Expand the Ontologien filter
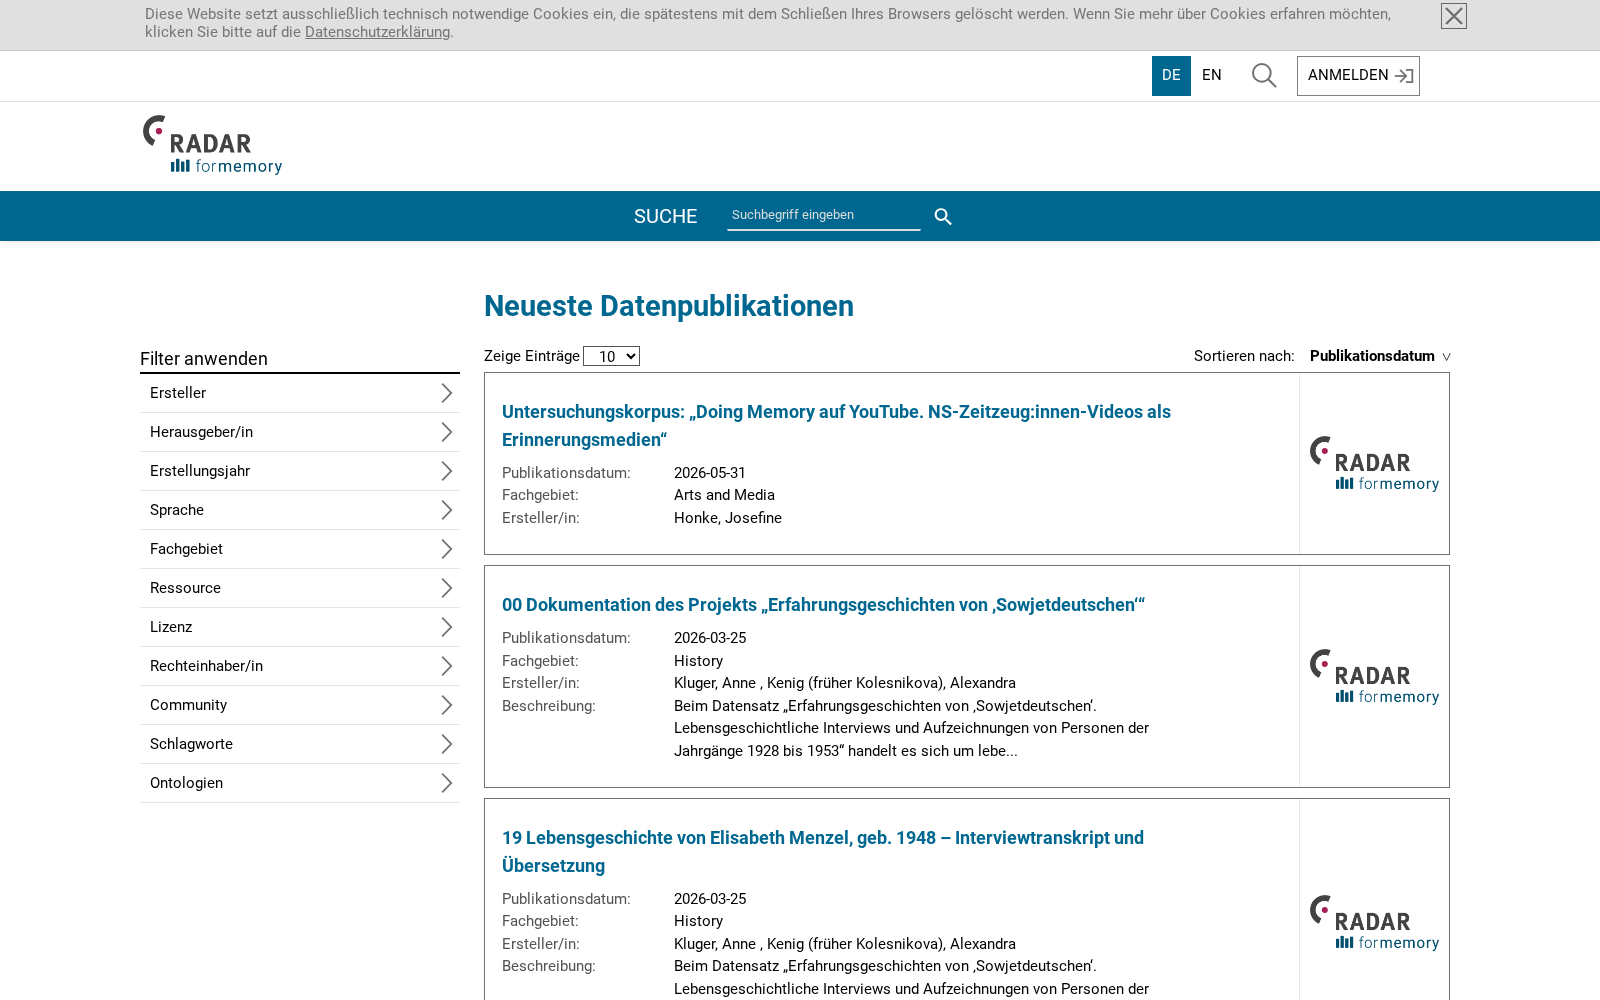The image size is (1600, 1000). (x=300, y=783)
